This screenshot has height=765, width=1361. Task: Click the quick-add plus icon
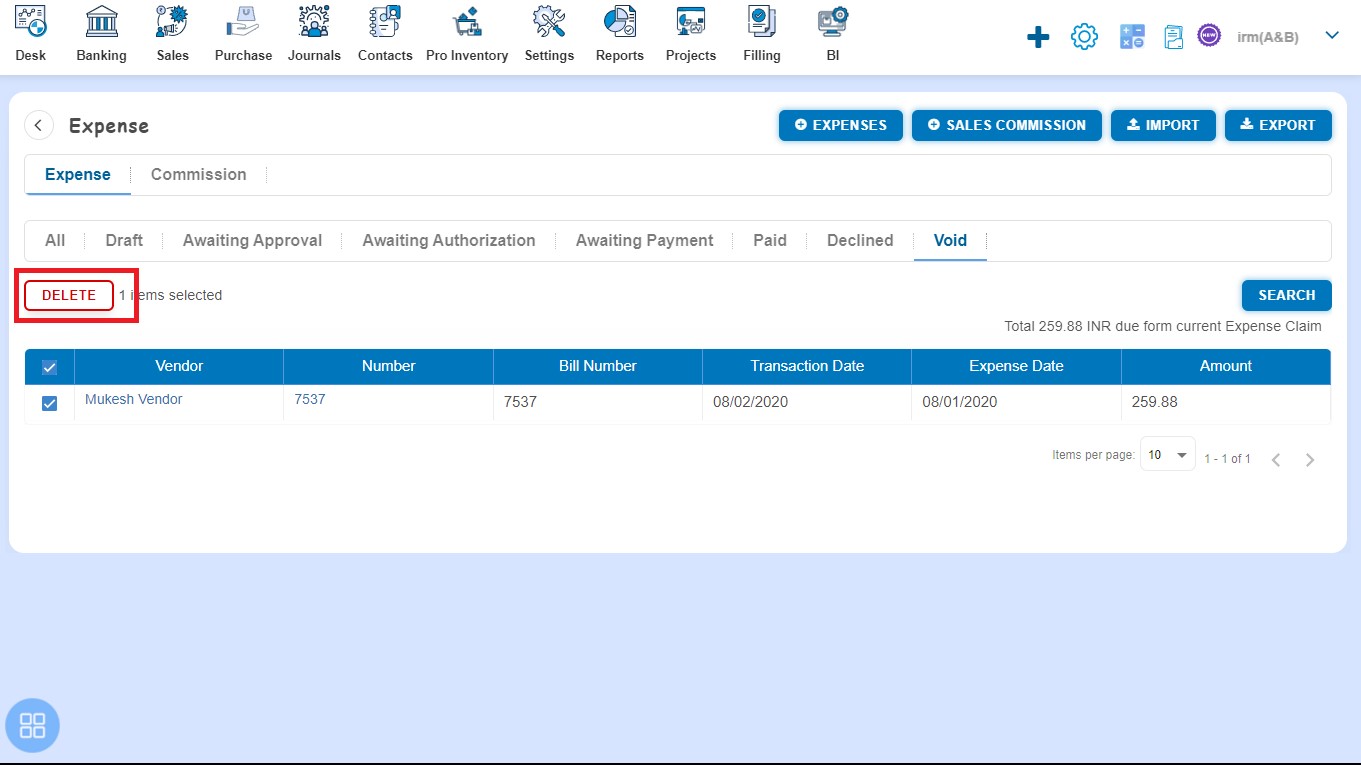[1038, 38]
